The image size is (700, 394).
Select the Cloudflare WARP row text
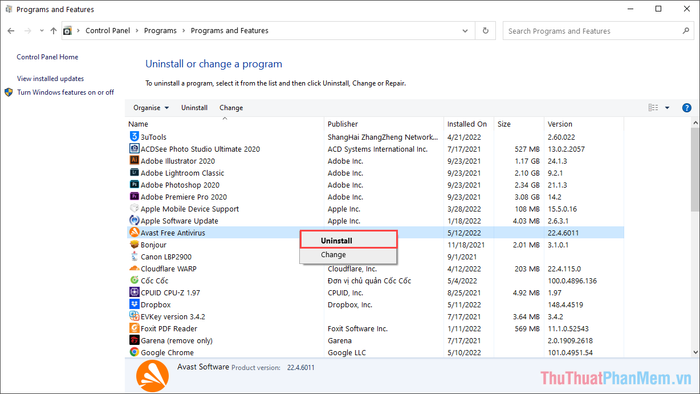tap(168, 269)
